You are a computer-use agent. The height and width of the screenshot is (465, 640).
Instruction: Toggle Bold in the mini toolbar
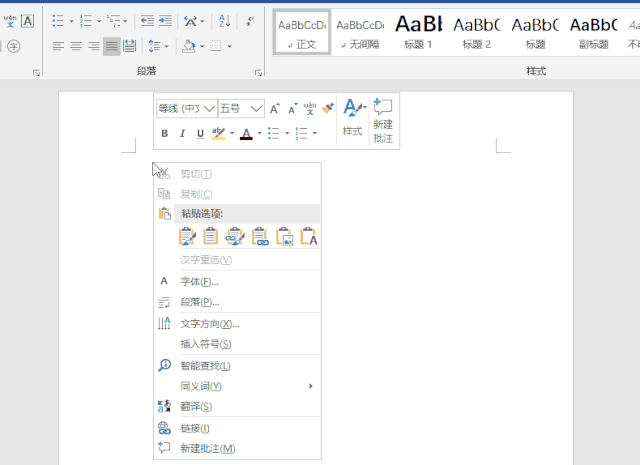click(164, 133)
